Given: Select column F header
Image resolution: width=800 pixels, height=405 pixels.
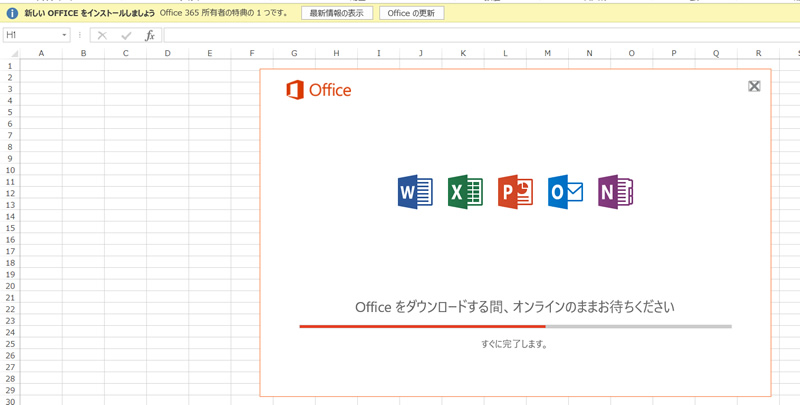Looking at the screenshot, I should pyautogui.click(x=252, y=53).
